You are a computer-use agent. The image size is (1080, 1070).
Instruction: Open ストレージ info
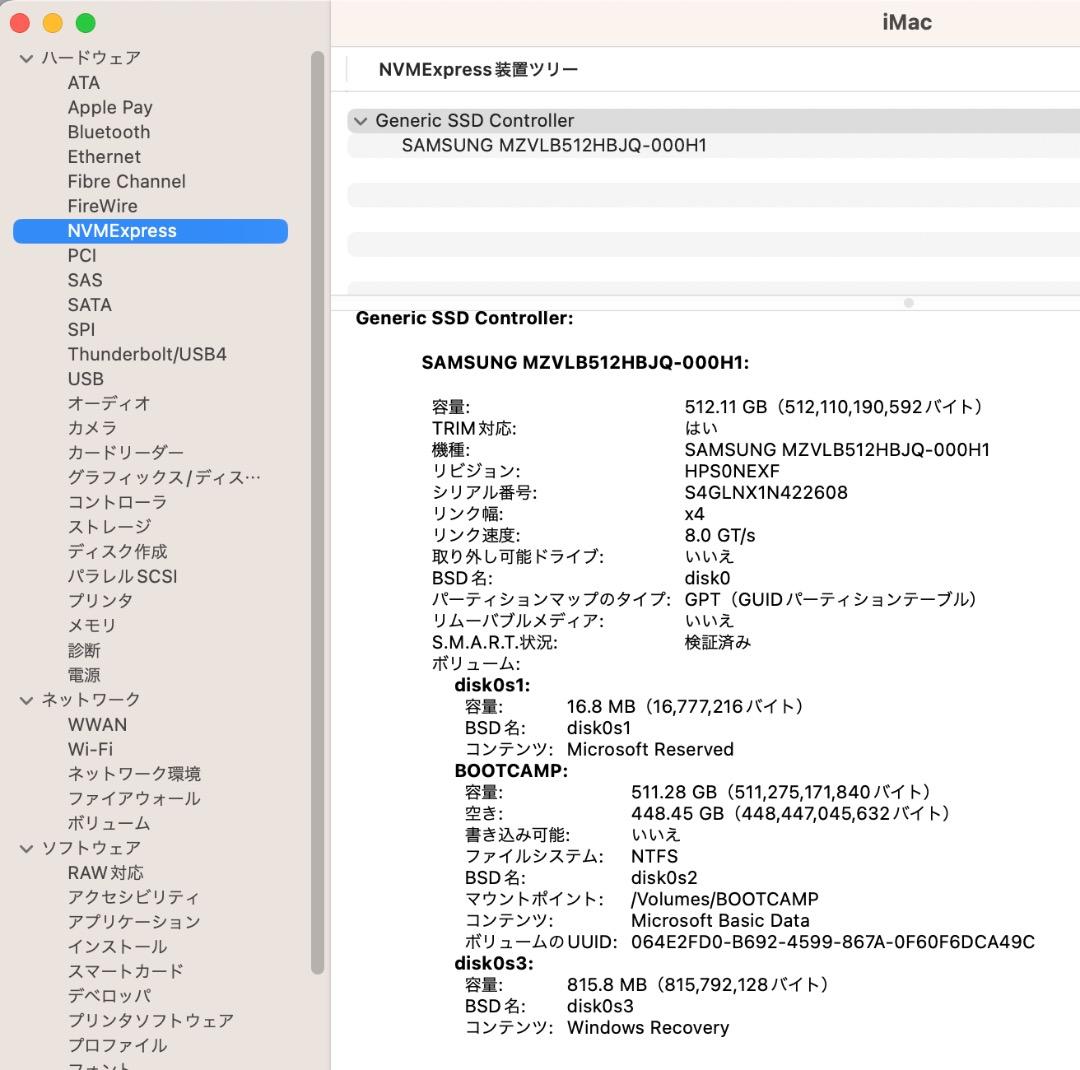coord(110,527)
